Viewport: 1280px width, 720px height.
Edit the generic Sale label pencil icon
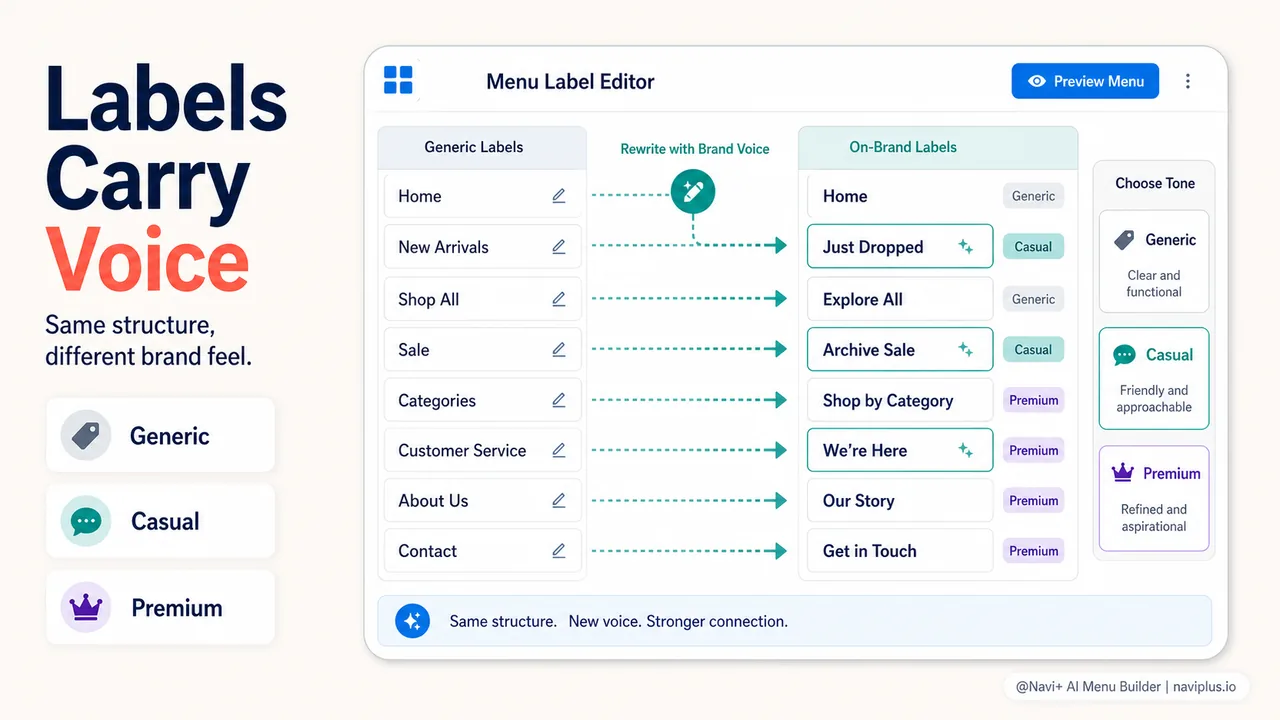(559, 350)
